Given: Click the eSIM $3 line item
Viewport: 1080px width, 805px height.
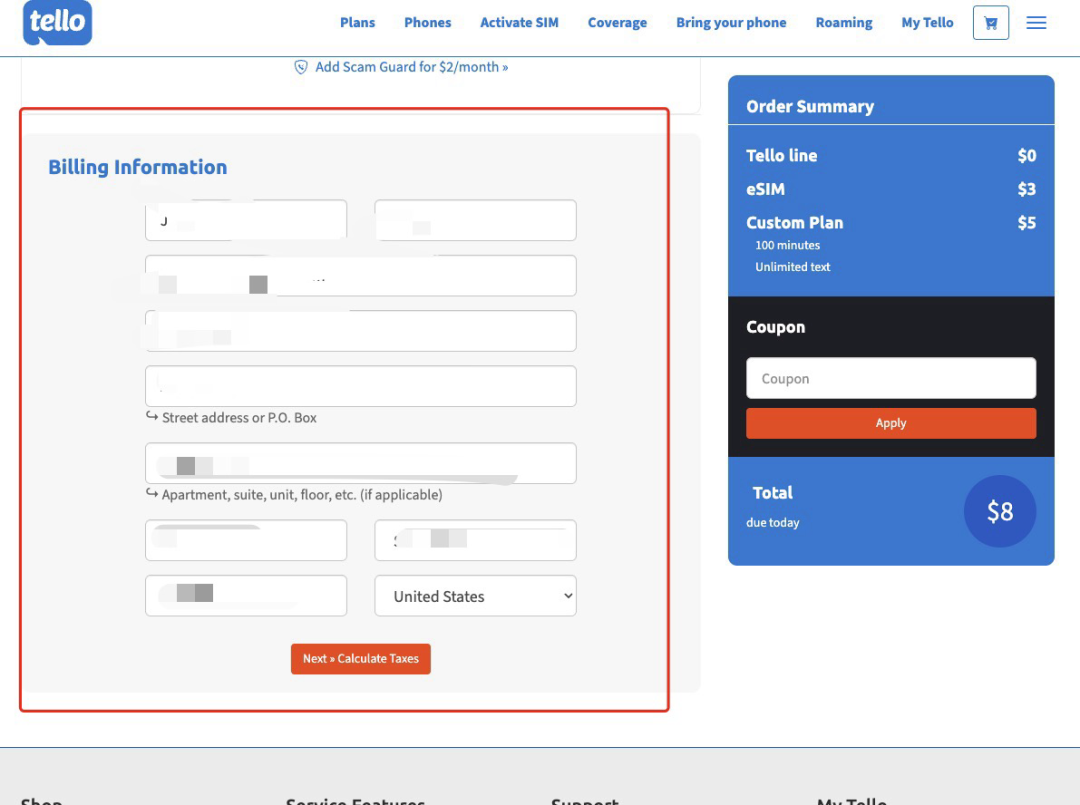Looking at the screenshot, I should coord(891,189).
